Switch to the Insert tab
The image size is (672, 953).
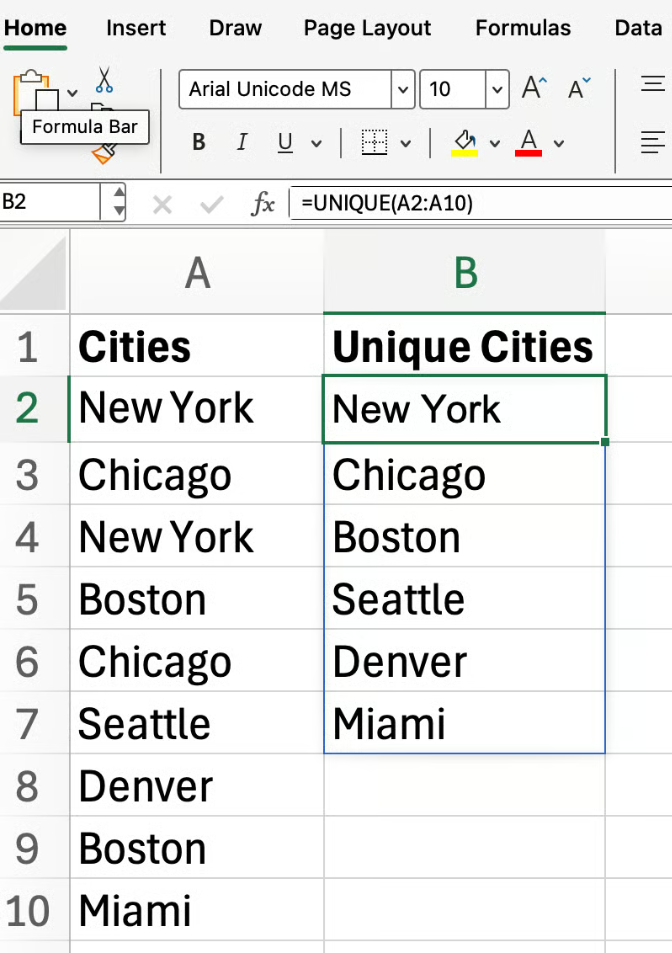click(137, 28)
